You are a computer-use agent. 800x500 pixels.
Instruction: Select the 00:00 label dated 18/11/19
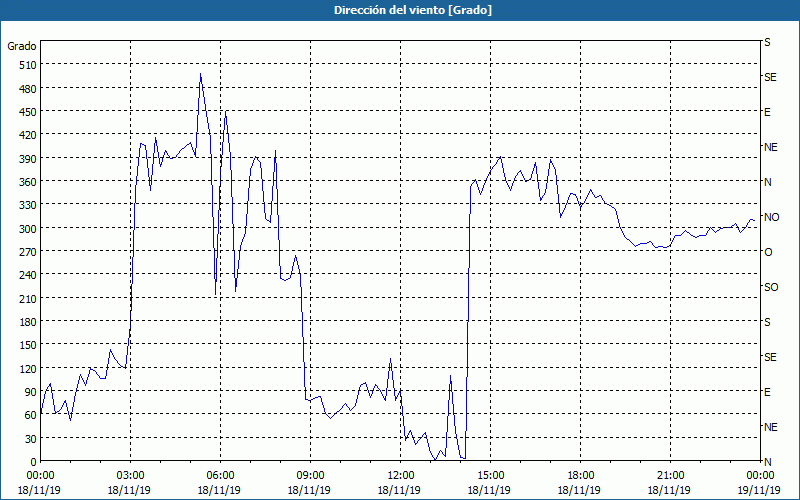(40, 476)
